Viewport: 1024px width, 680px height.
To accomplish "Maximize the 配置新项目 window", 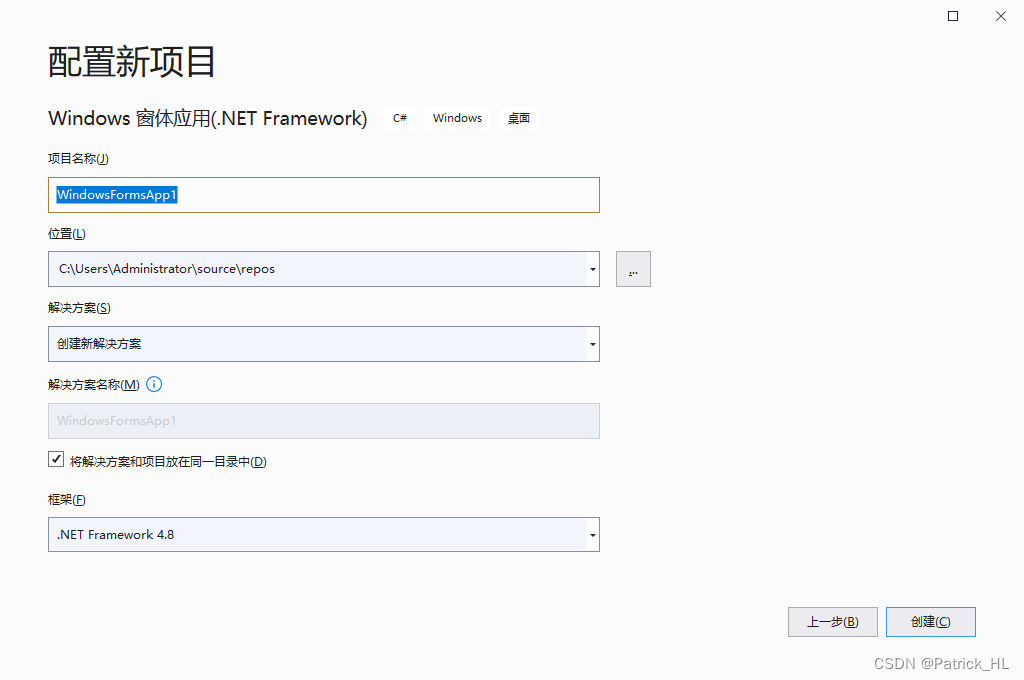I will (953, 16).
